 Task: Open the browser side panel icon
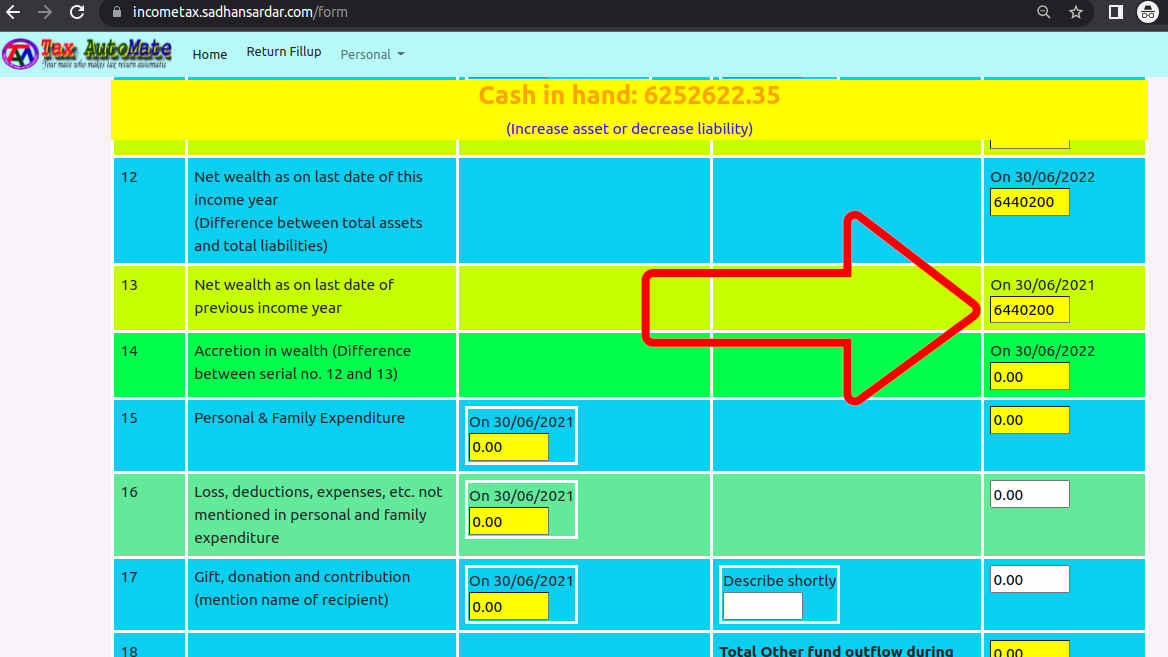click(x=1116, y=13)
